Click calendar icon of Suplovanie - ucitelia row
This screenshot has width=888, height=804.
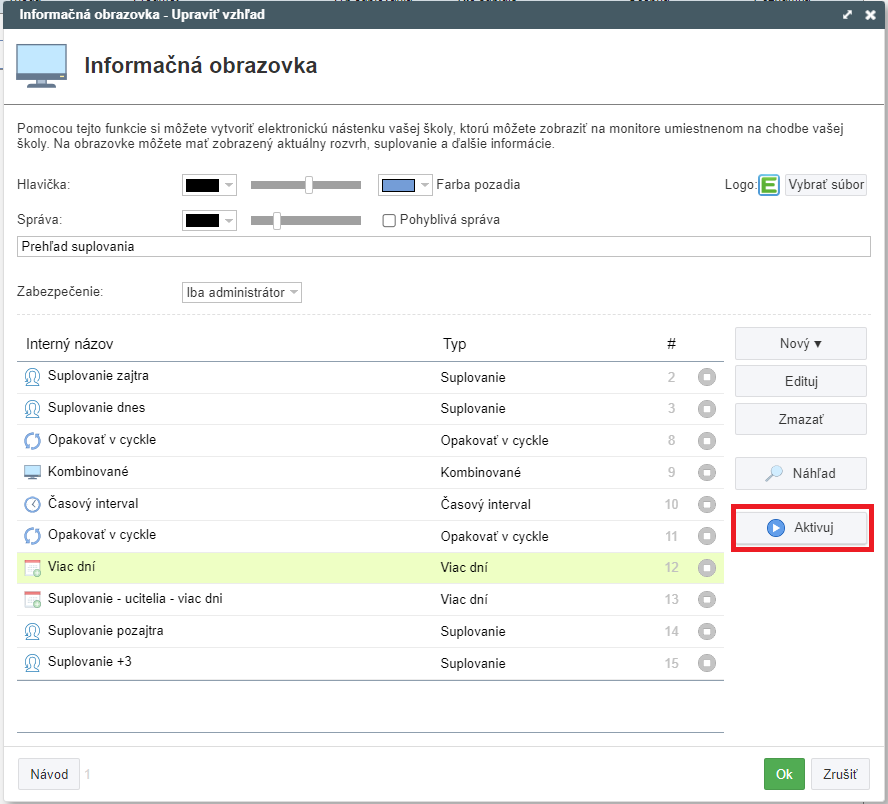click(x=32, y=599)
